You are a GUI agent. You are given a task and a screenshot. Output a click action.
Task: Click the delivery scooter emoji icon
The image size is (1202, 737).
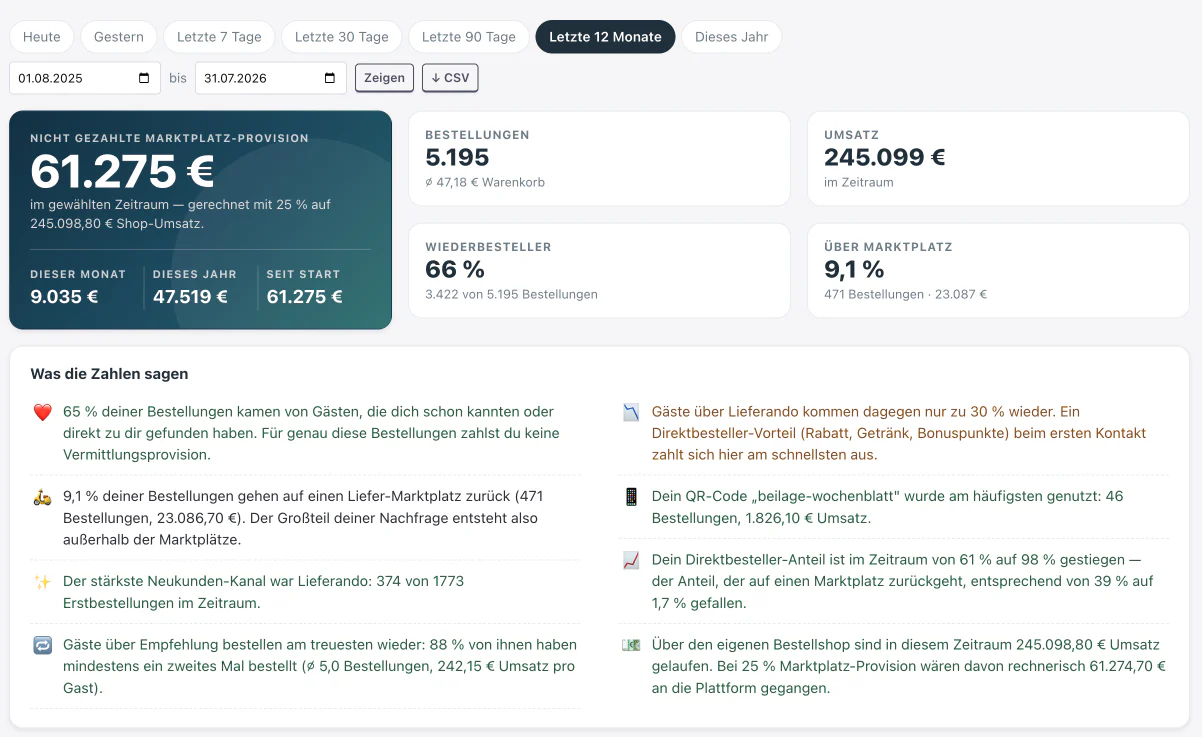point(42,496)
